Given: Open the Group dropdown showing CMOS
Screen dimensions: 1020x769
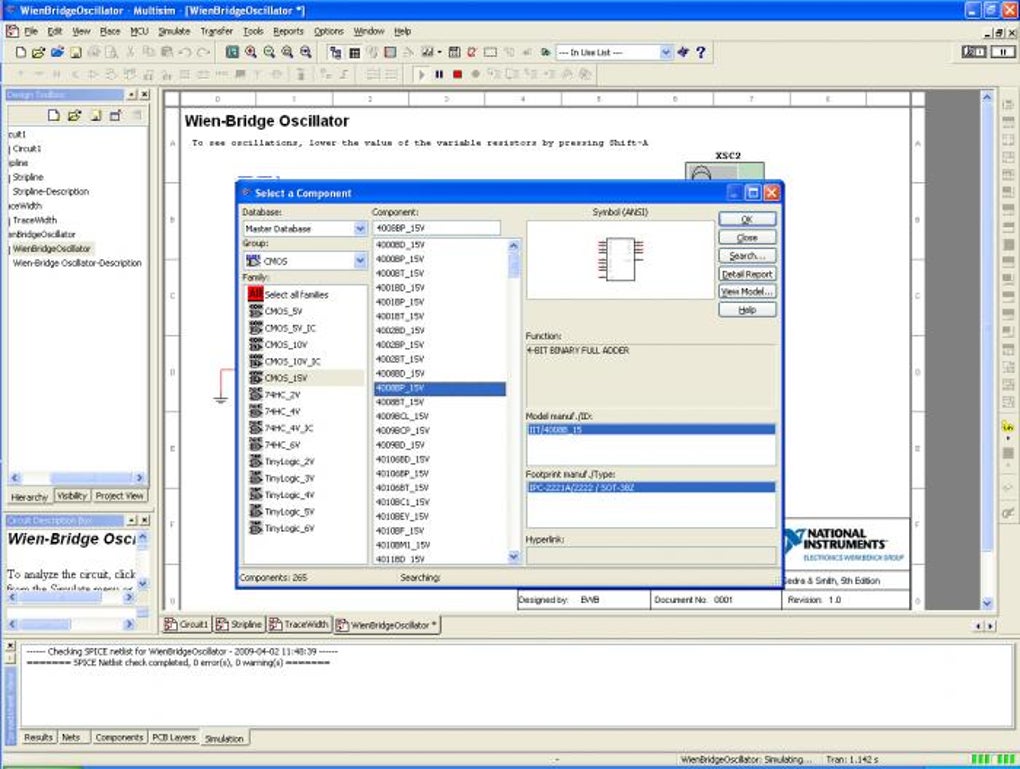Looking at the screenshot, I should tap(360, 260).
